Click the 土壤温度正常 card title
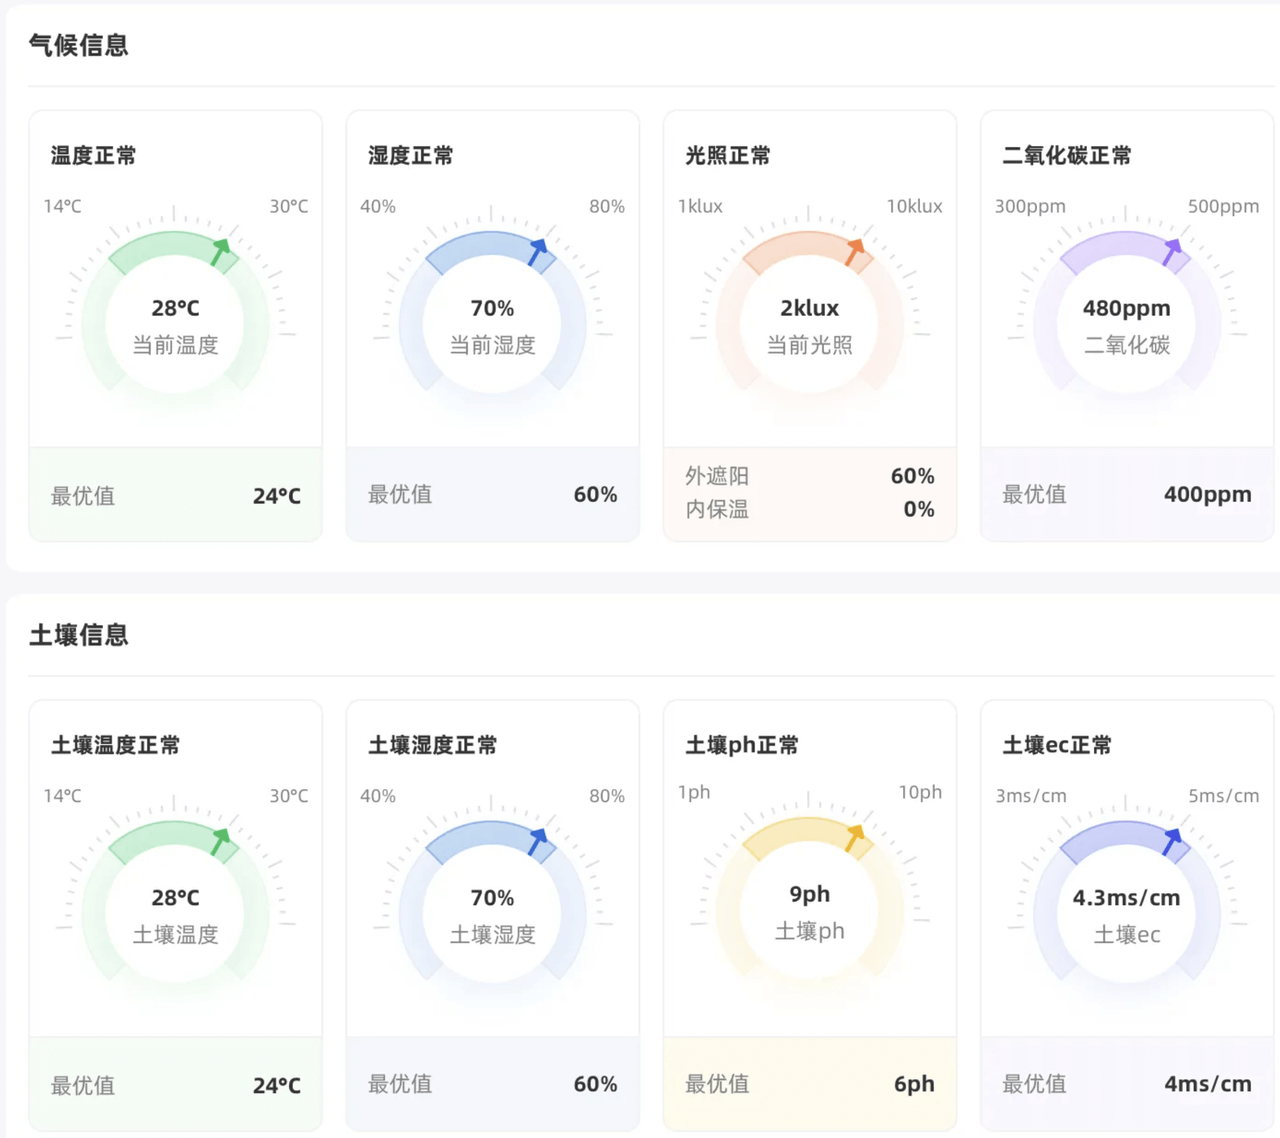This screenshot has height=1138, width=1280. [x=115, y=745]
